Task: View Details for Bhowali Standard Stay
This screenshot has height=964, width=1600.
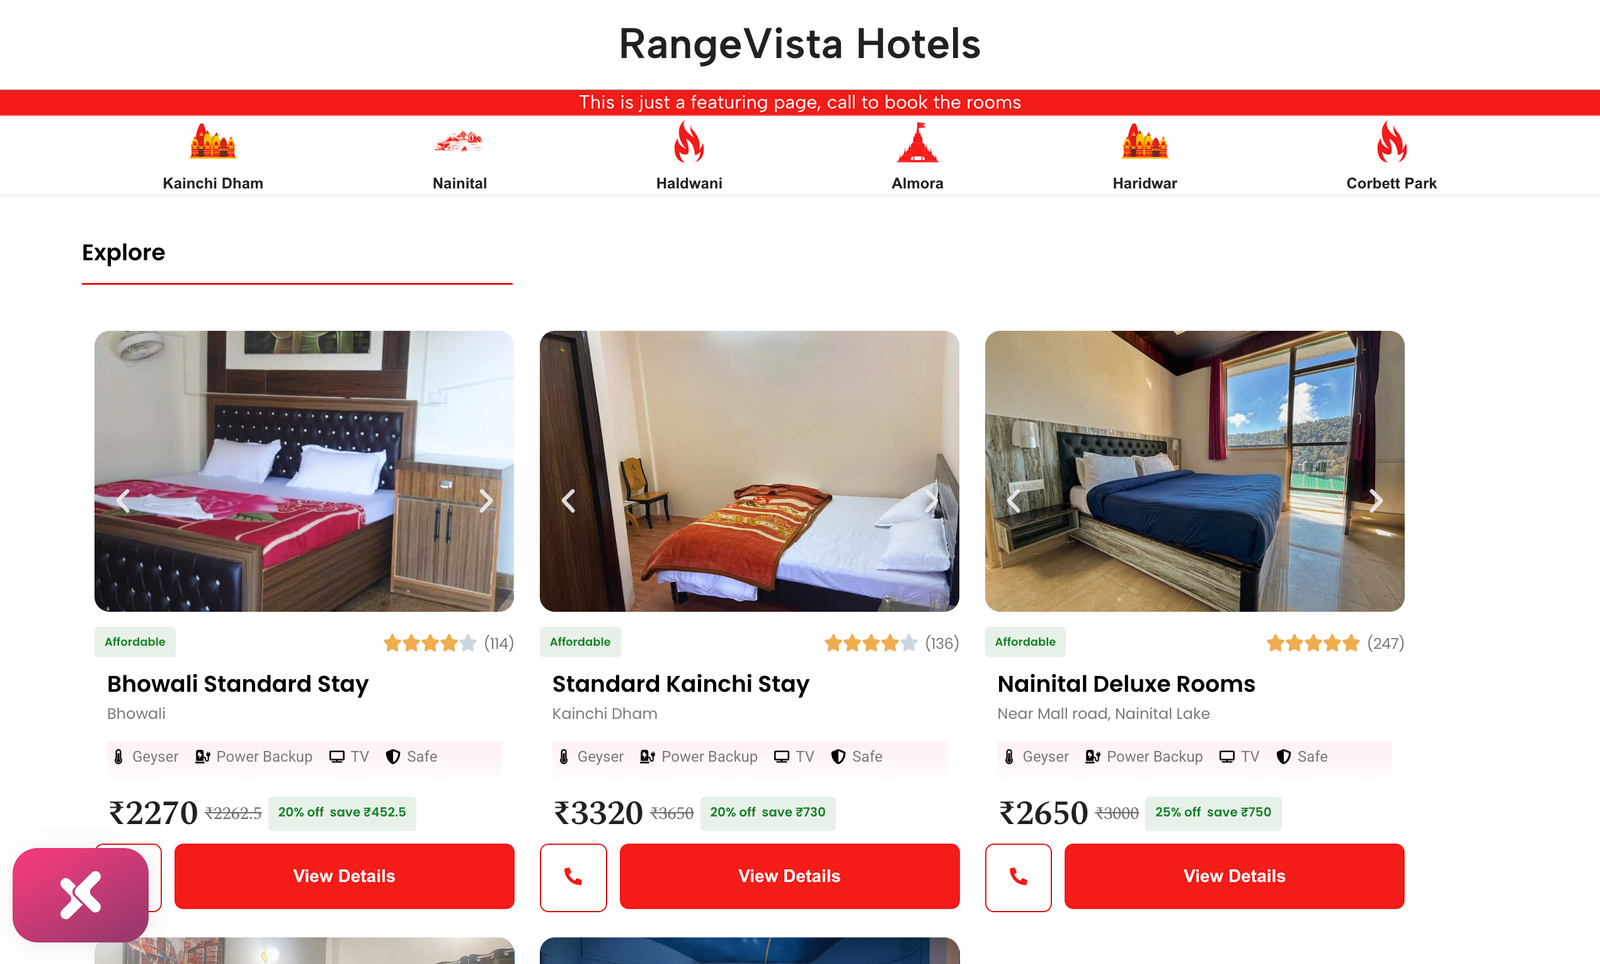Action: [344, 876]
